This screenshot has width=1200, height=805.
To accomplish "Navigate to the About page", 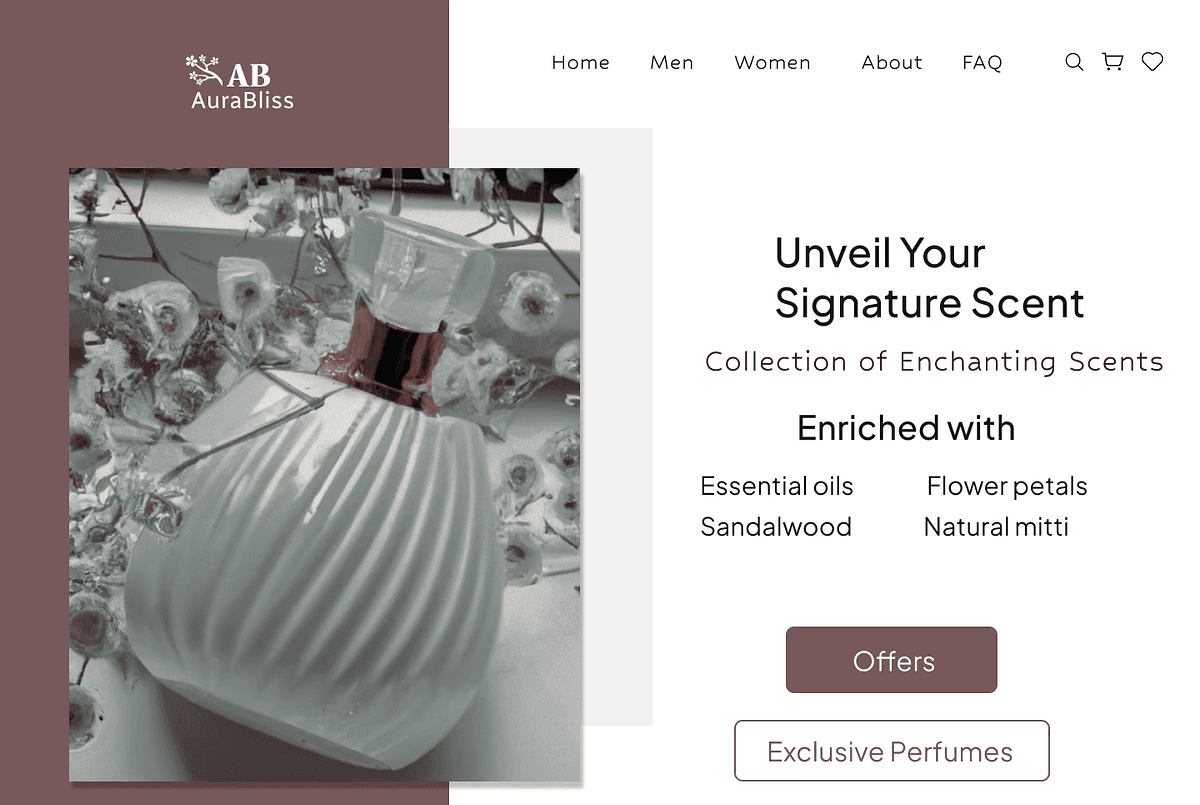I will 892,62.
